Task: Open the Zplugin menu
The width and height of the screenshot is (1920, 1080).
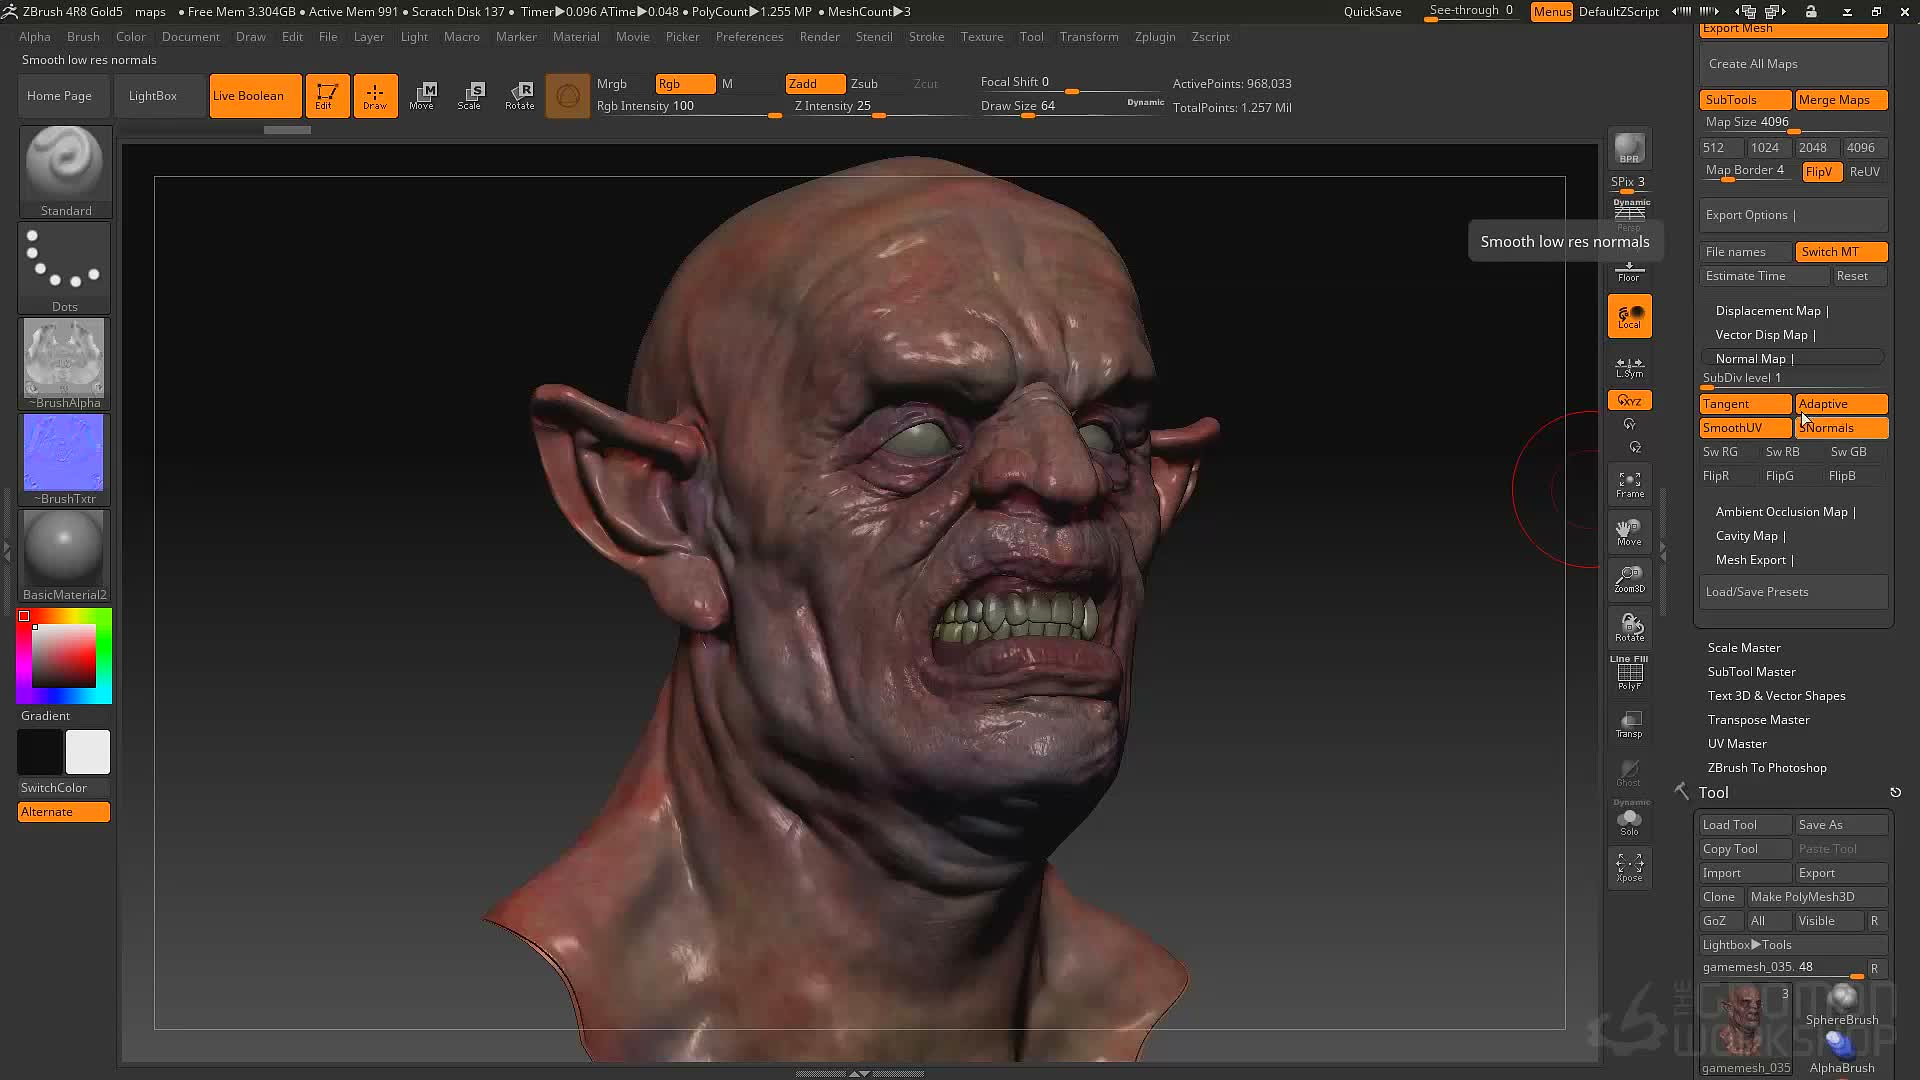Action: coord(1155,37)
